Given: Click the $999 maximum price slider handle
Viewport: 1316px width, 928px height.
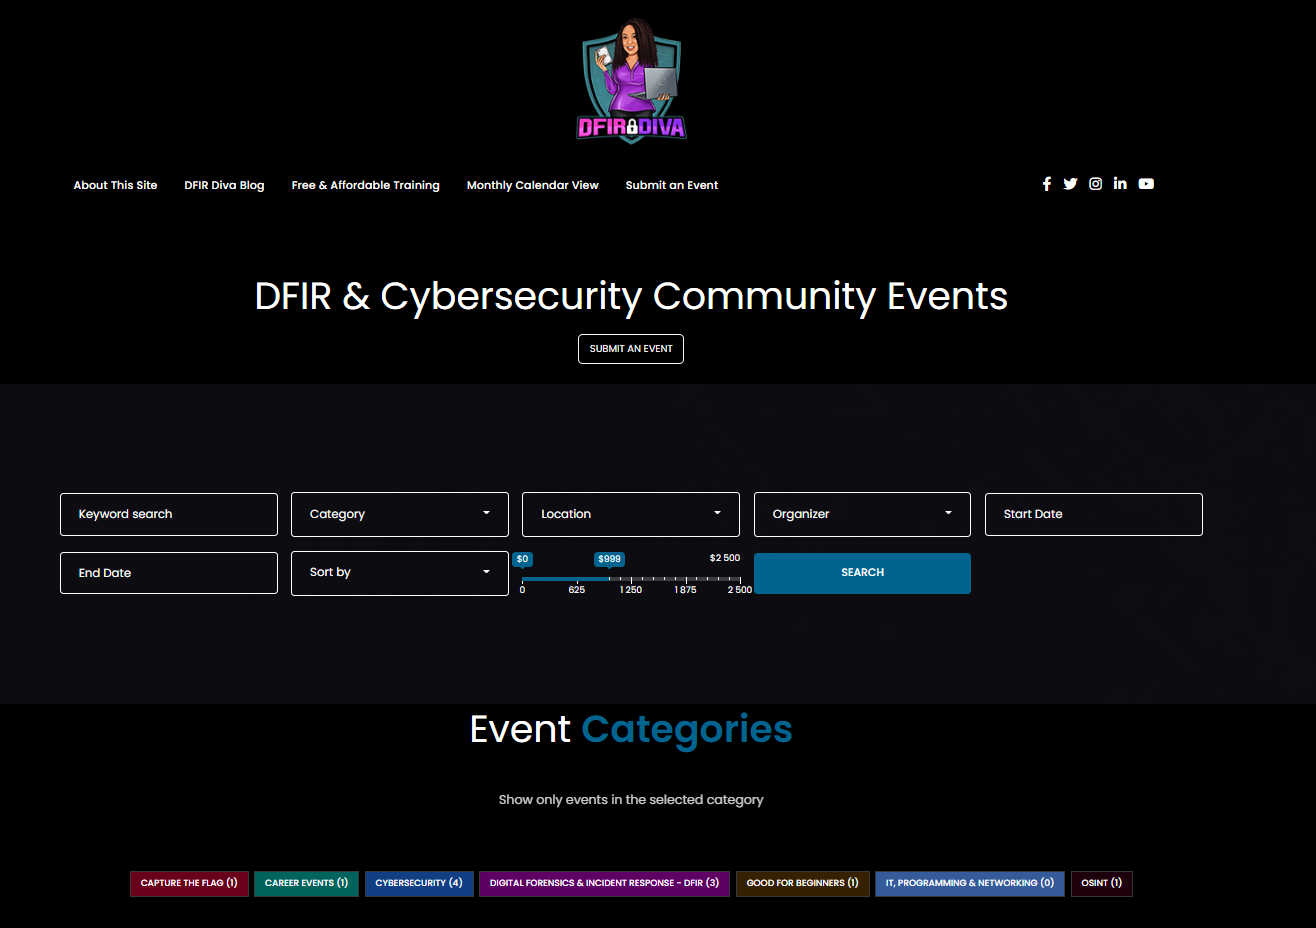Looking at the screenshot, I should tap(609, 560).
